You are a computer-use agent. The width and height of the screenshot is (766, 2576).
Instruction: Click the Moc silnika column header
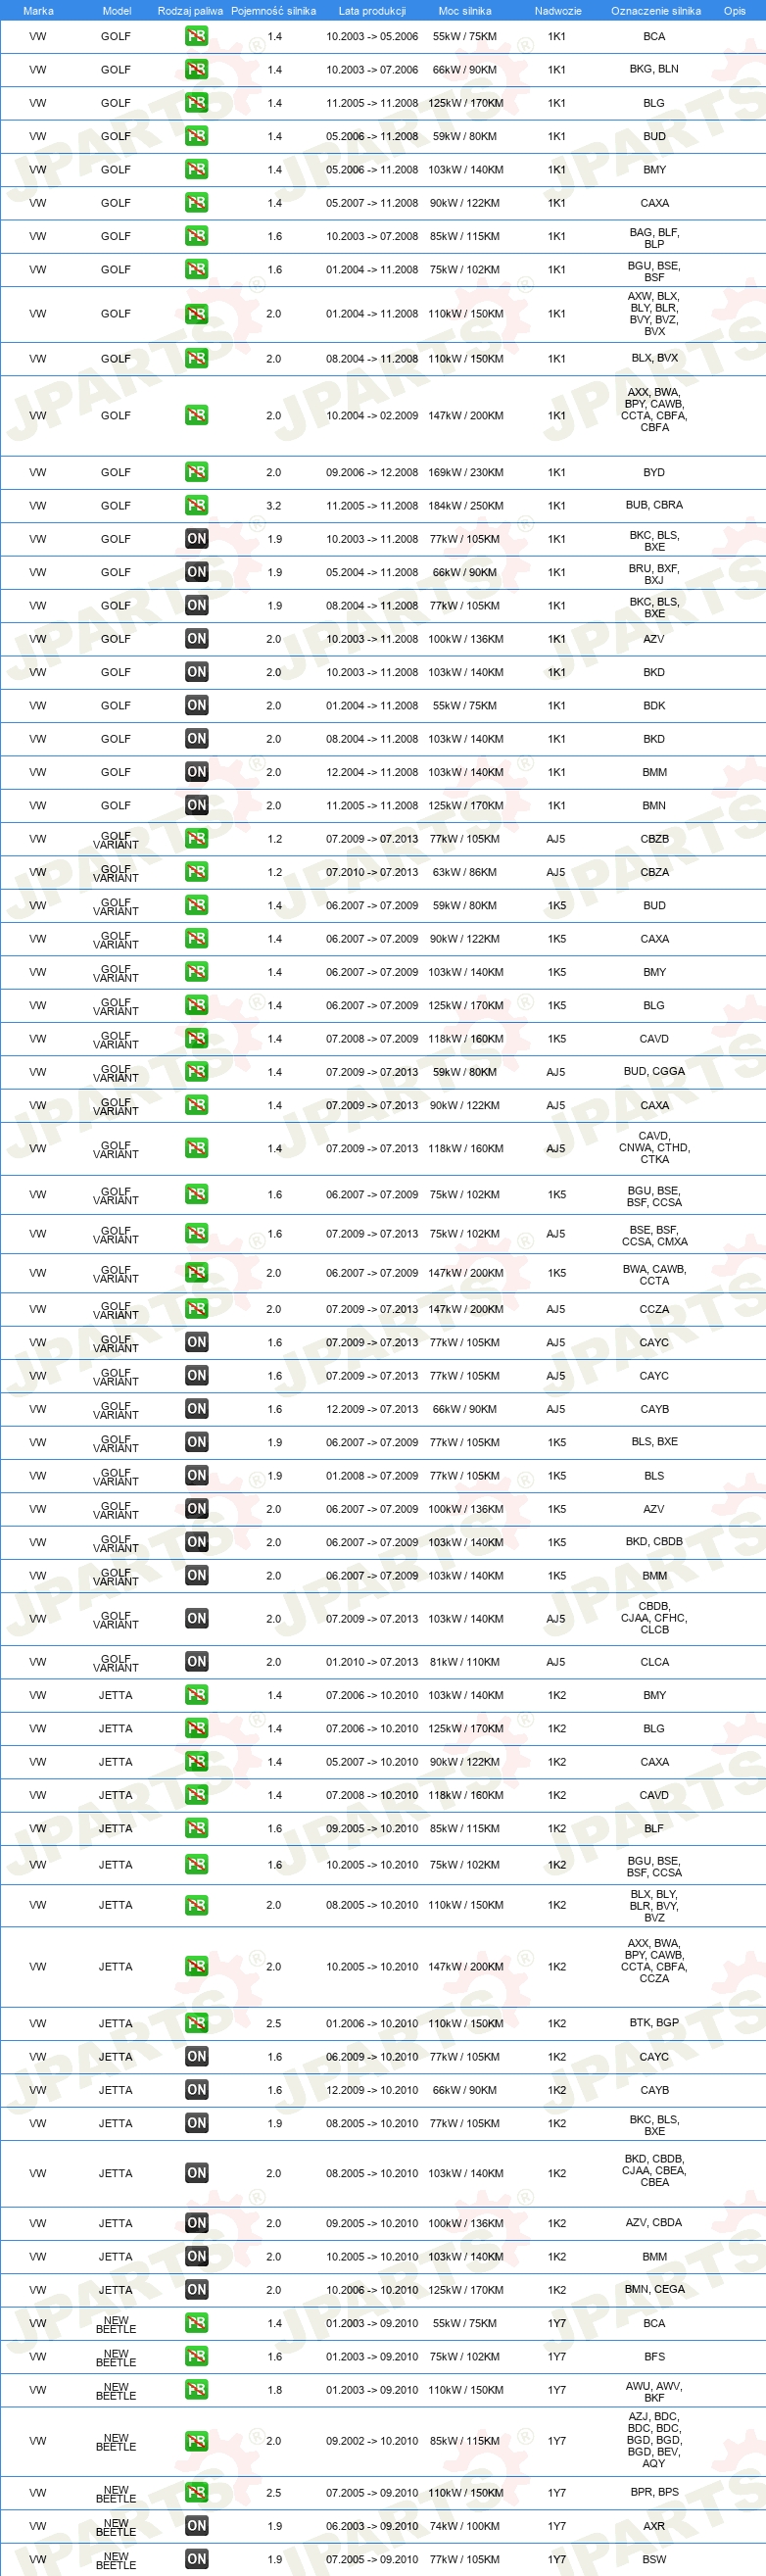[465, 11]
